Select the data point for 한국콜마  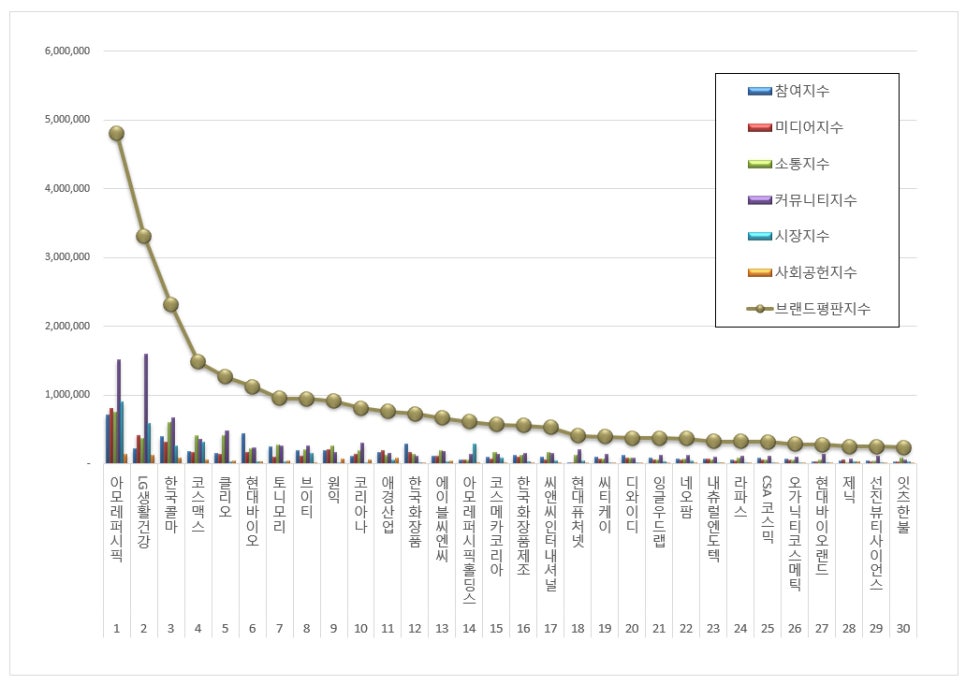coord(171,305)
